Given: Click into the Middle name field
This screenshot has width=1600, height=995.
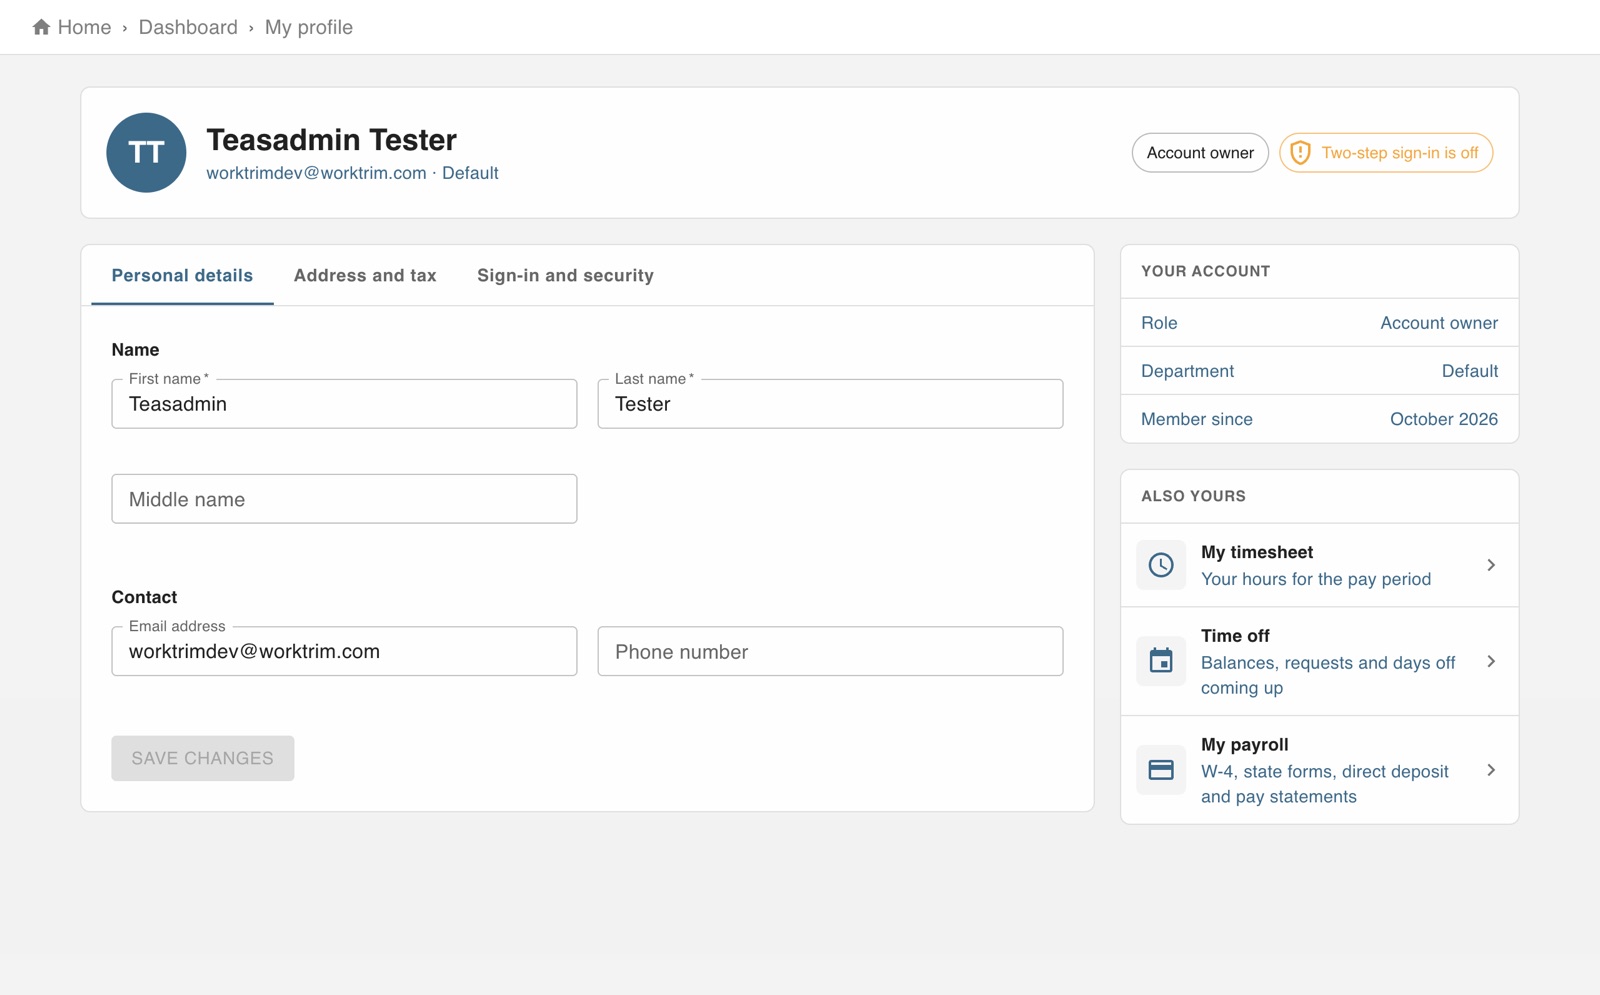Looking at the screenshot, I should [344, 499].
